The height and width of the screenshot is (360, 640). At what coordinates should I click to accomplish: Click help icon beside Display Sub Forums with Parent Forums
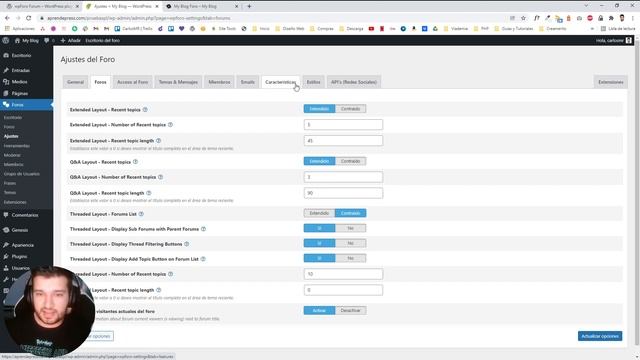coord(203,229)
